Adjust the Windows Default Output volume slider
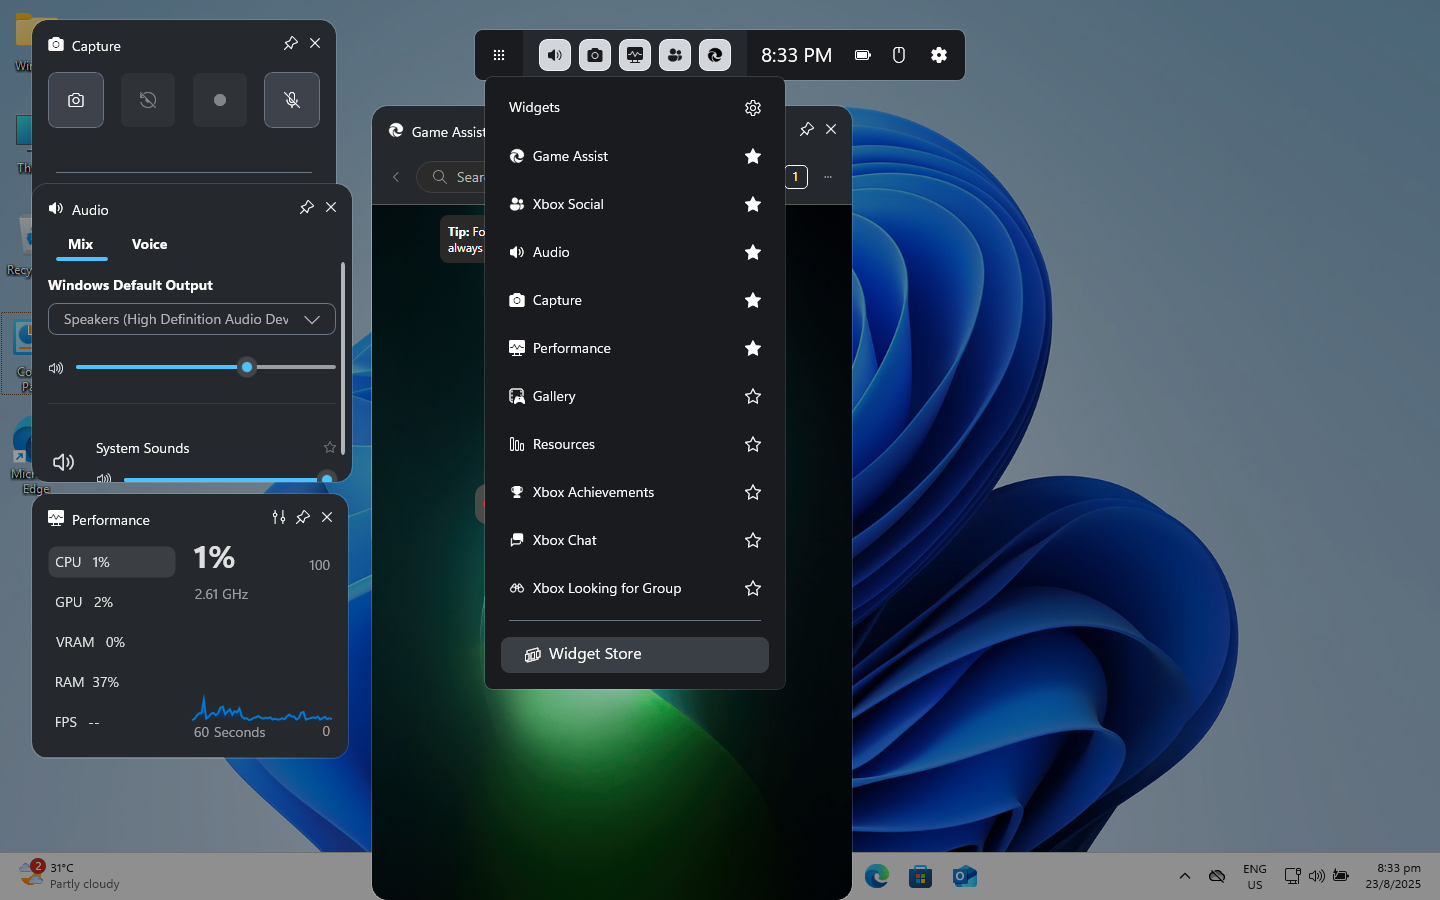 (205, 367)
